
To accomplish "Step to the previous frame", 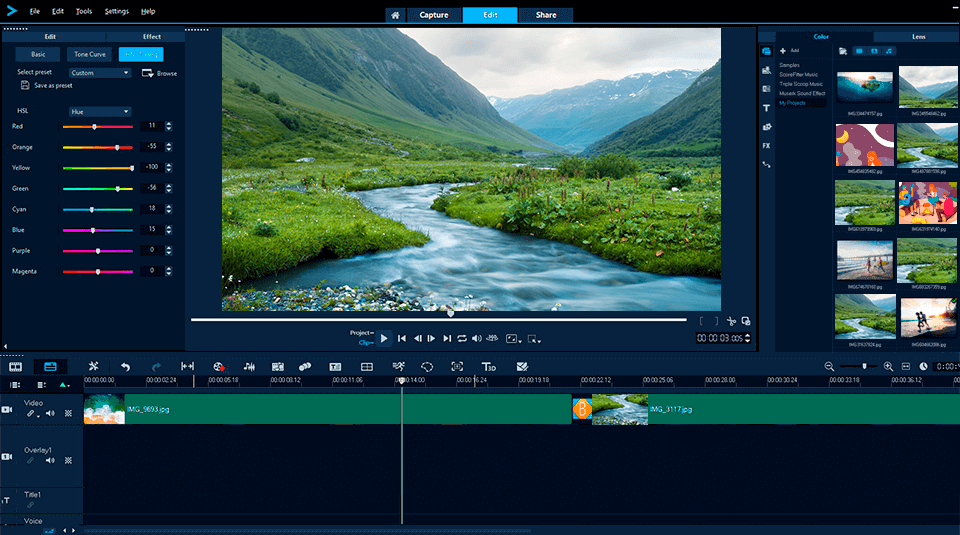I will pos(418,339).
